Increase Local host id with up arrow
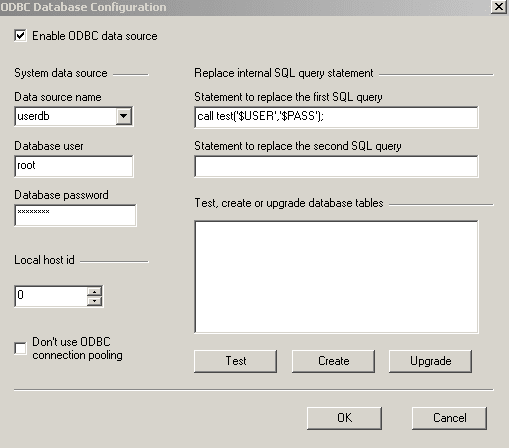 click(94, 291)
